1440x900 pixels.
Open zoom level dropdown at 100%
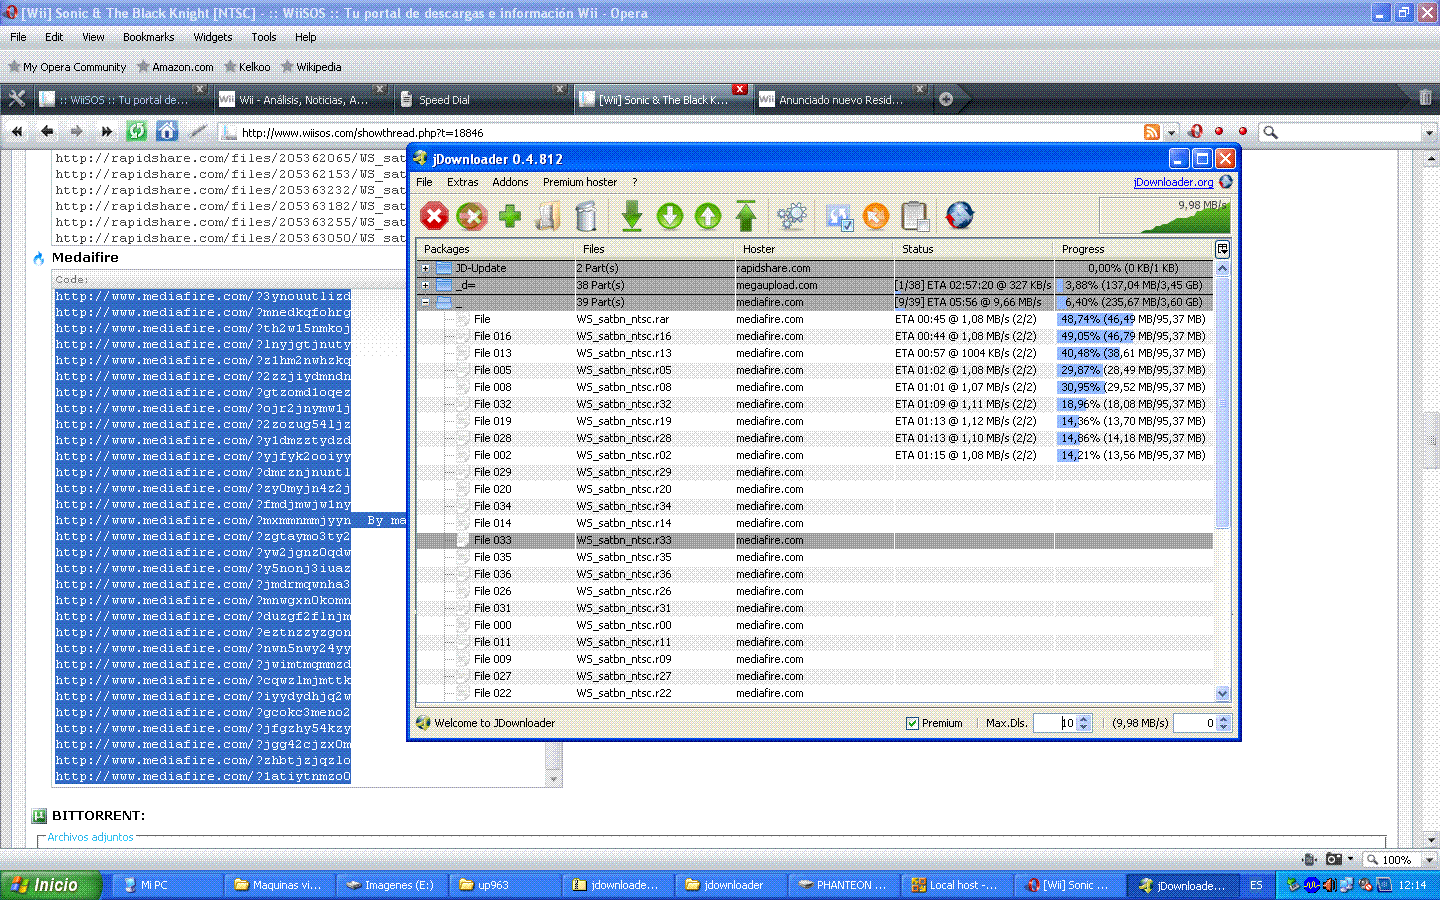(1429, 859)
